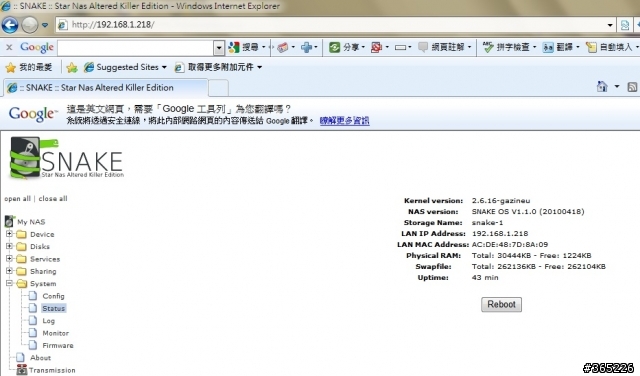
Task: Click the Google logo on the toolbar
Action: point(37,48)
